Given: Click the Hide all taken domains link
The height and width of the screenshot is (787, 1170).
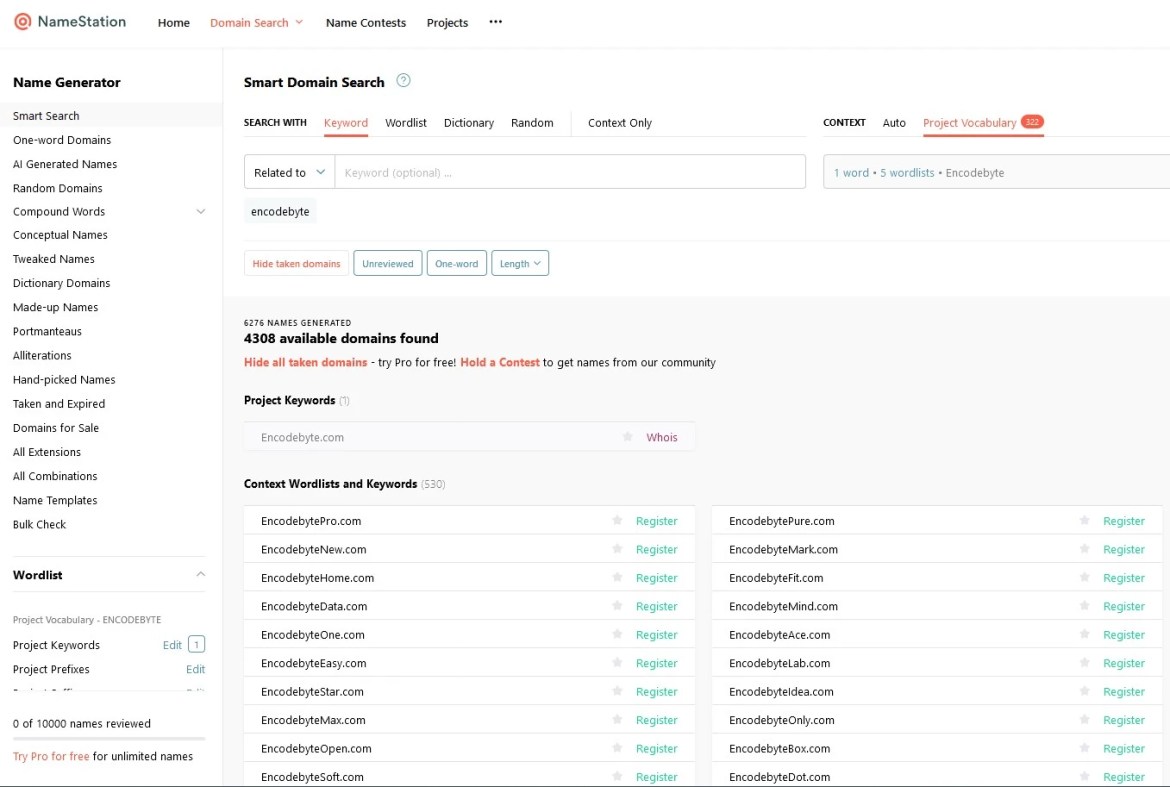Looking at the screenshot, I should tap(305, 362).
